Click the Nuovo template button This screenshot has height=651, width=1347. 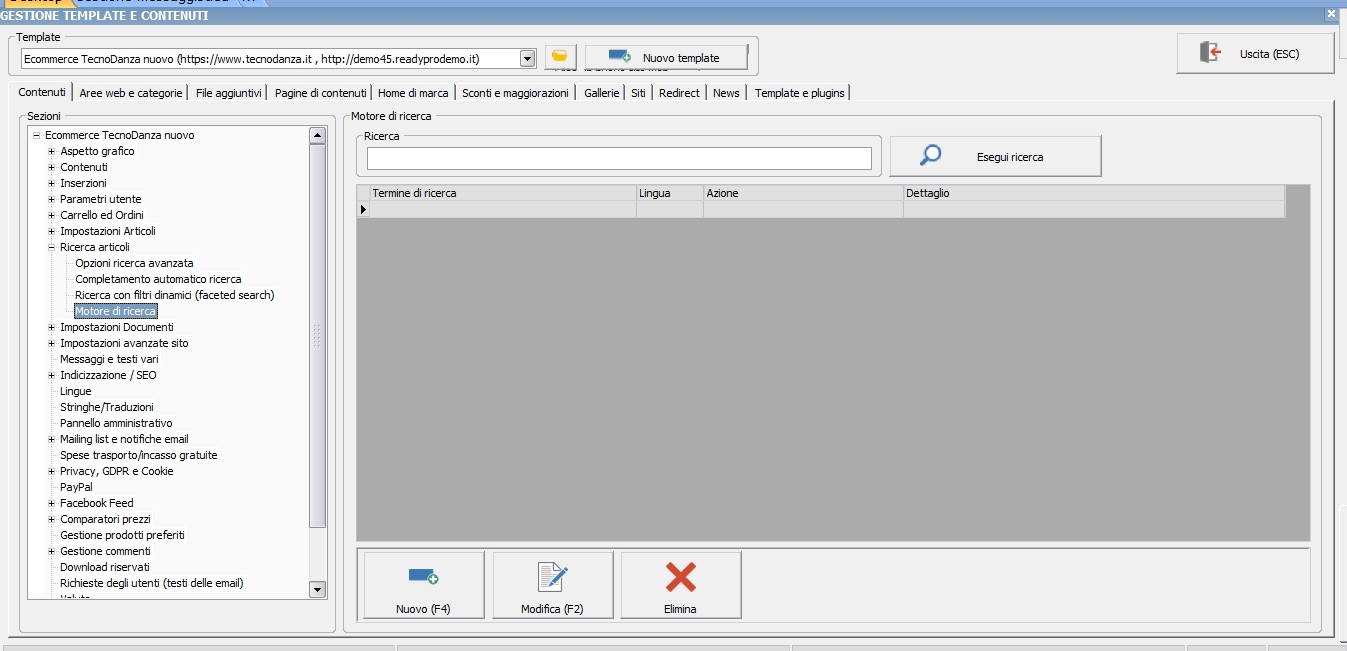click(667, 58)
